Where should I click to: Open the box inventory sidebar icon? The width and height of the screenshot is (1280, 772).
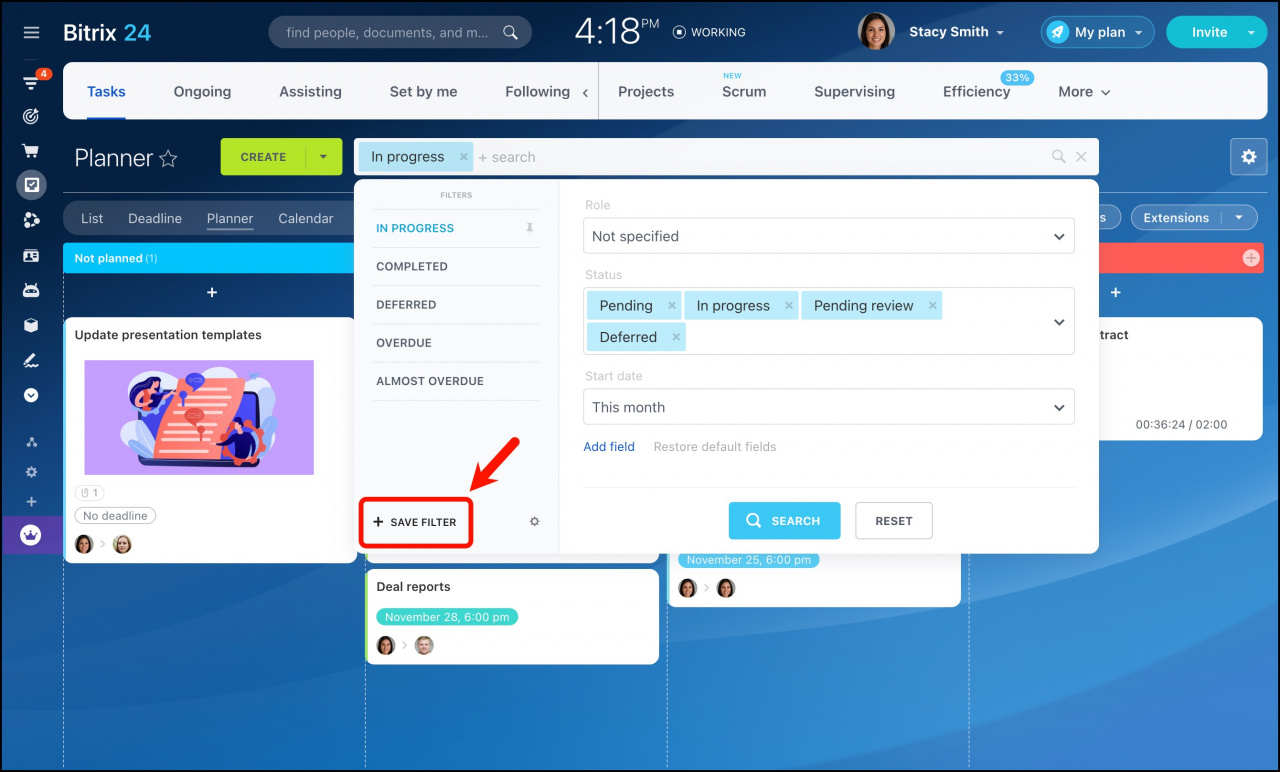coord(31,325)
